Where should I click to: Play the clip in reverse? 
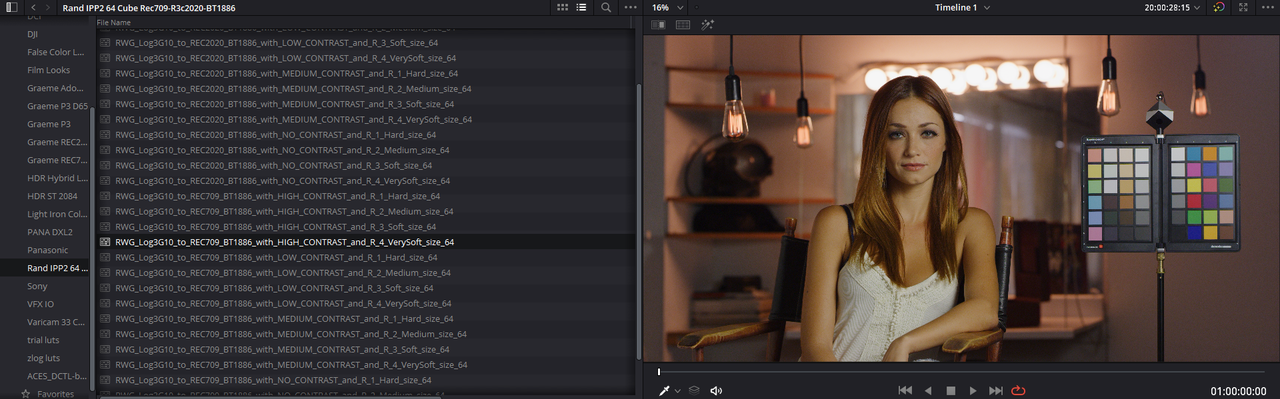tap(928, 390)
